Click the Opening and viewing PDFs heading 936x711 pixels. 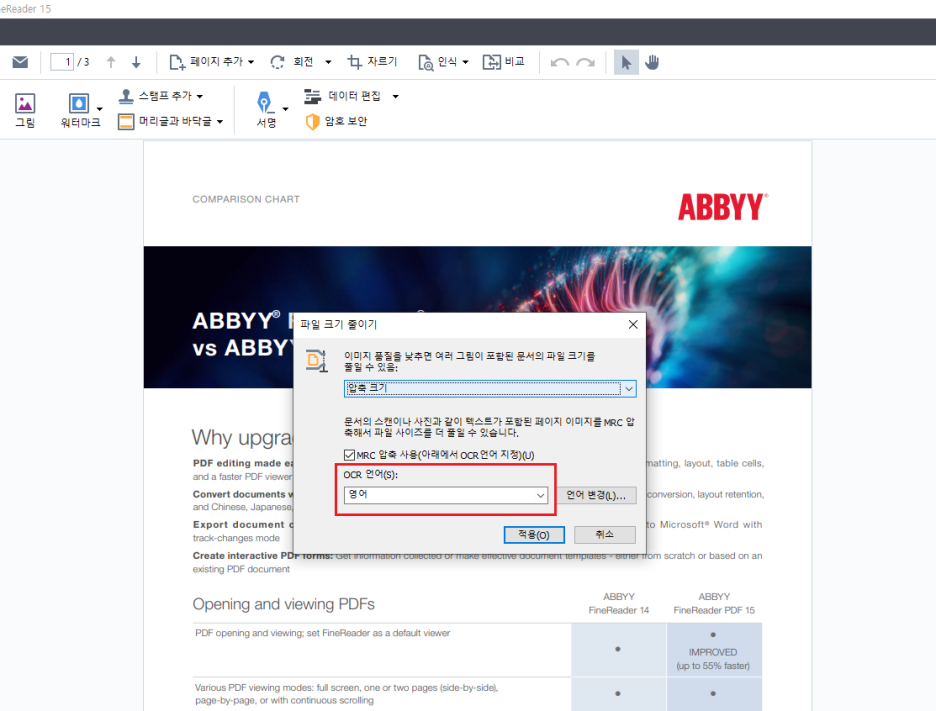[284, 604]
